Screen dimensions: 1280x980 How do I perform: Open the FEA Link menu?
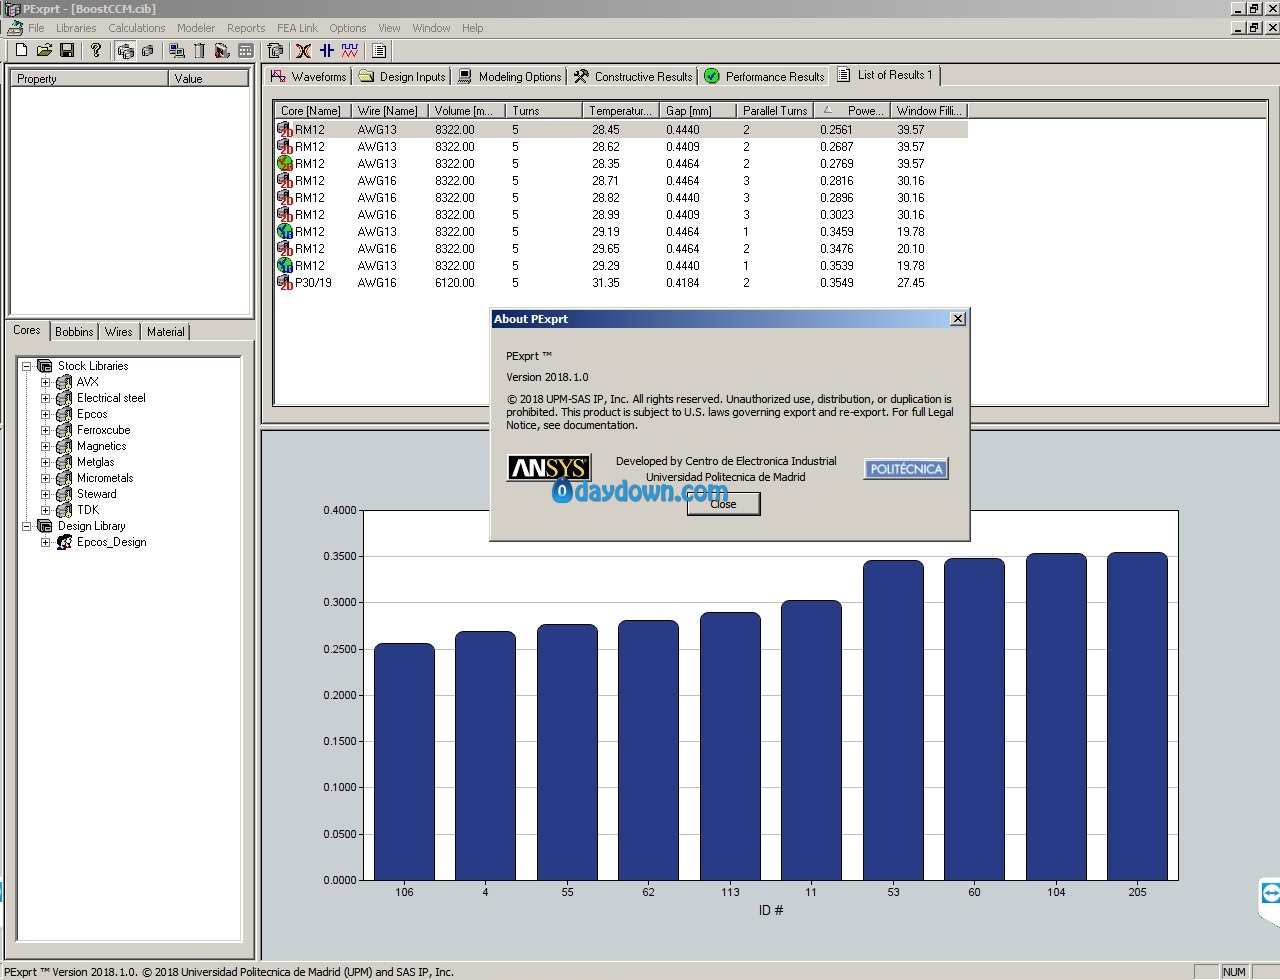coord(297,28)
